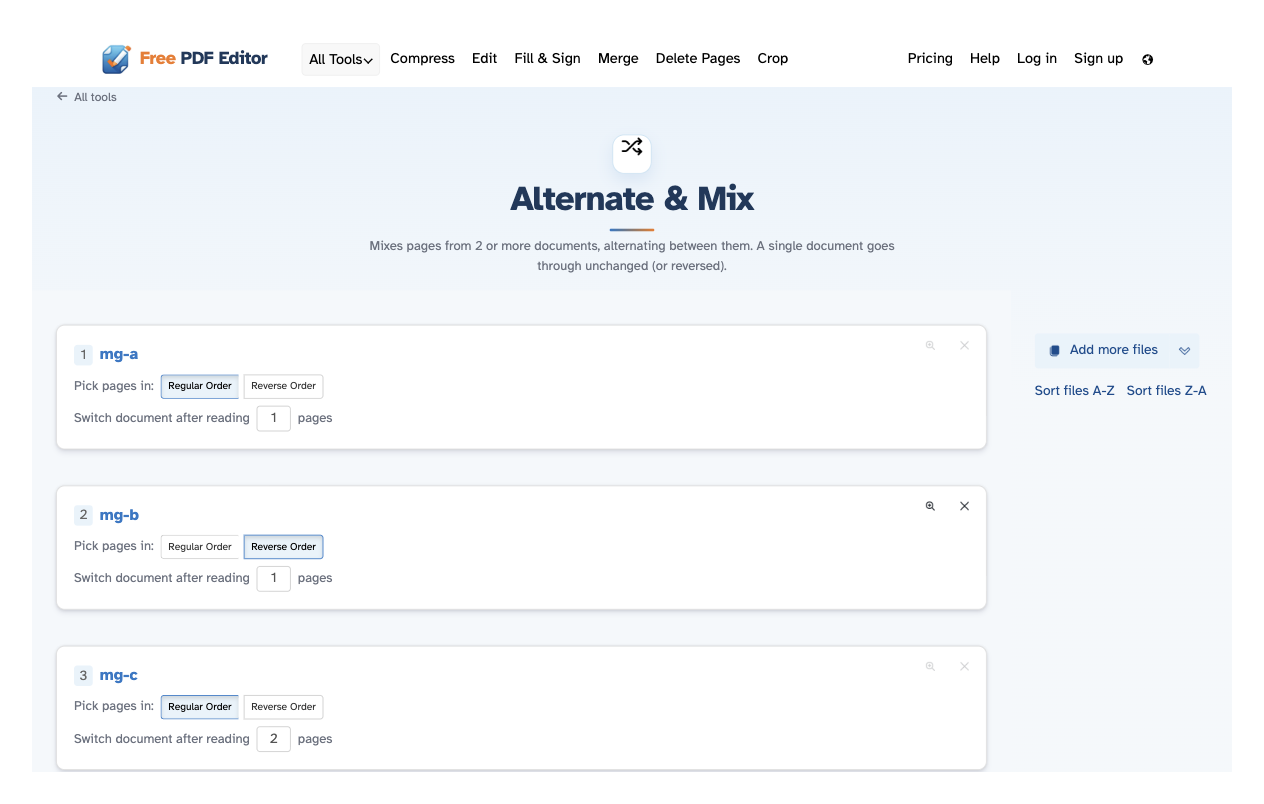Viewport: 1264px width, 804px height.
Task: Click Log in
Action: [1037, 59]
